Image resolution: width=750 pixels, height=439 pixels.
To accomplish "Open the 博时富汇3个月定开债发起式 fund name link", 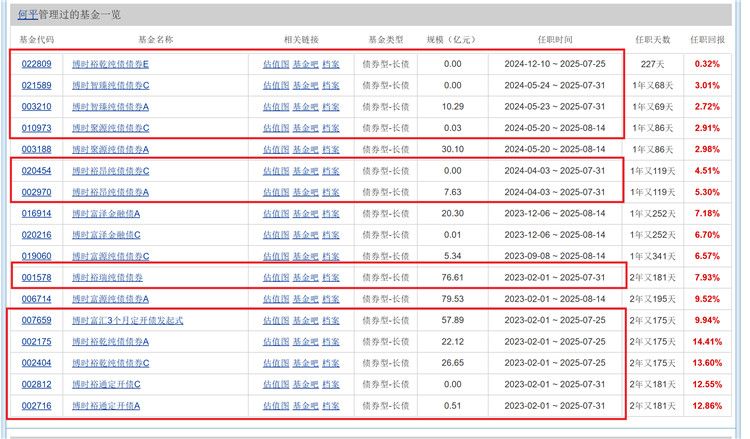I will tap(128, 320).
